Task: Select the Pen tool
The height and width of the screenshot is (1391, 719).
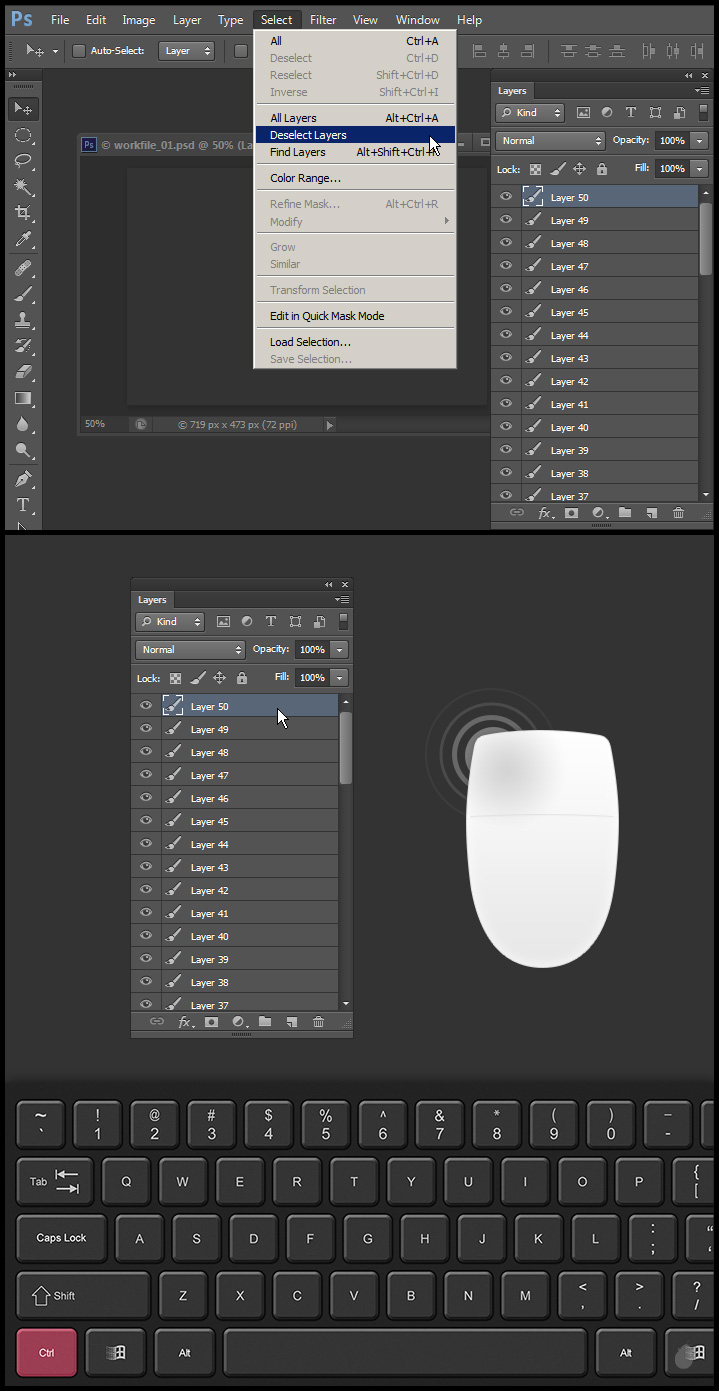Action: [24, 478]
